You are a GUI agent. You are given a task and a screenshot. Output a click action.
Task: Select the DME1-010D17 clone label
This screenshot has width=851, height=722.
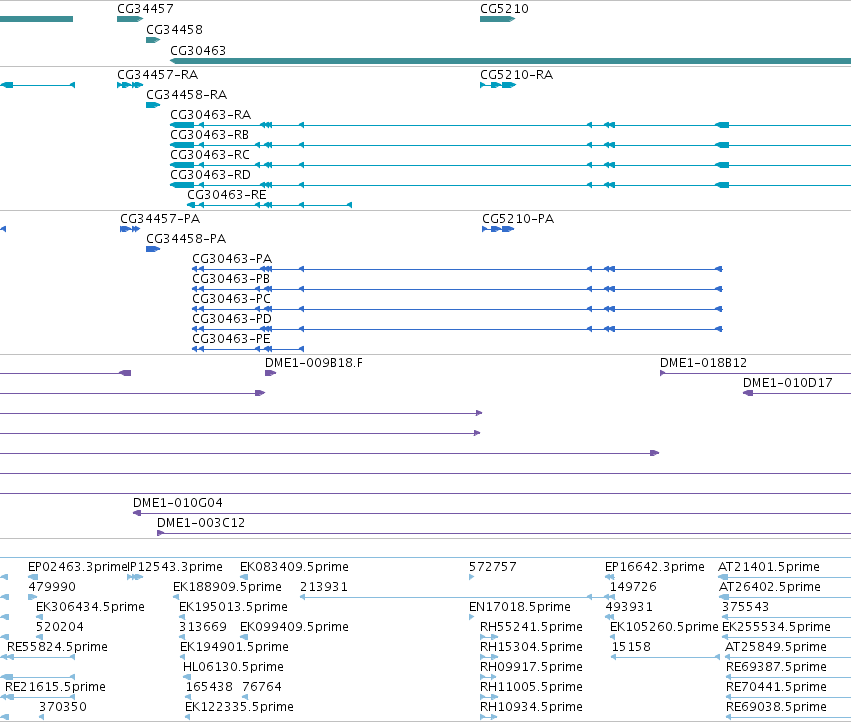788,383
